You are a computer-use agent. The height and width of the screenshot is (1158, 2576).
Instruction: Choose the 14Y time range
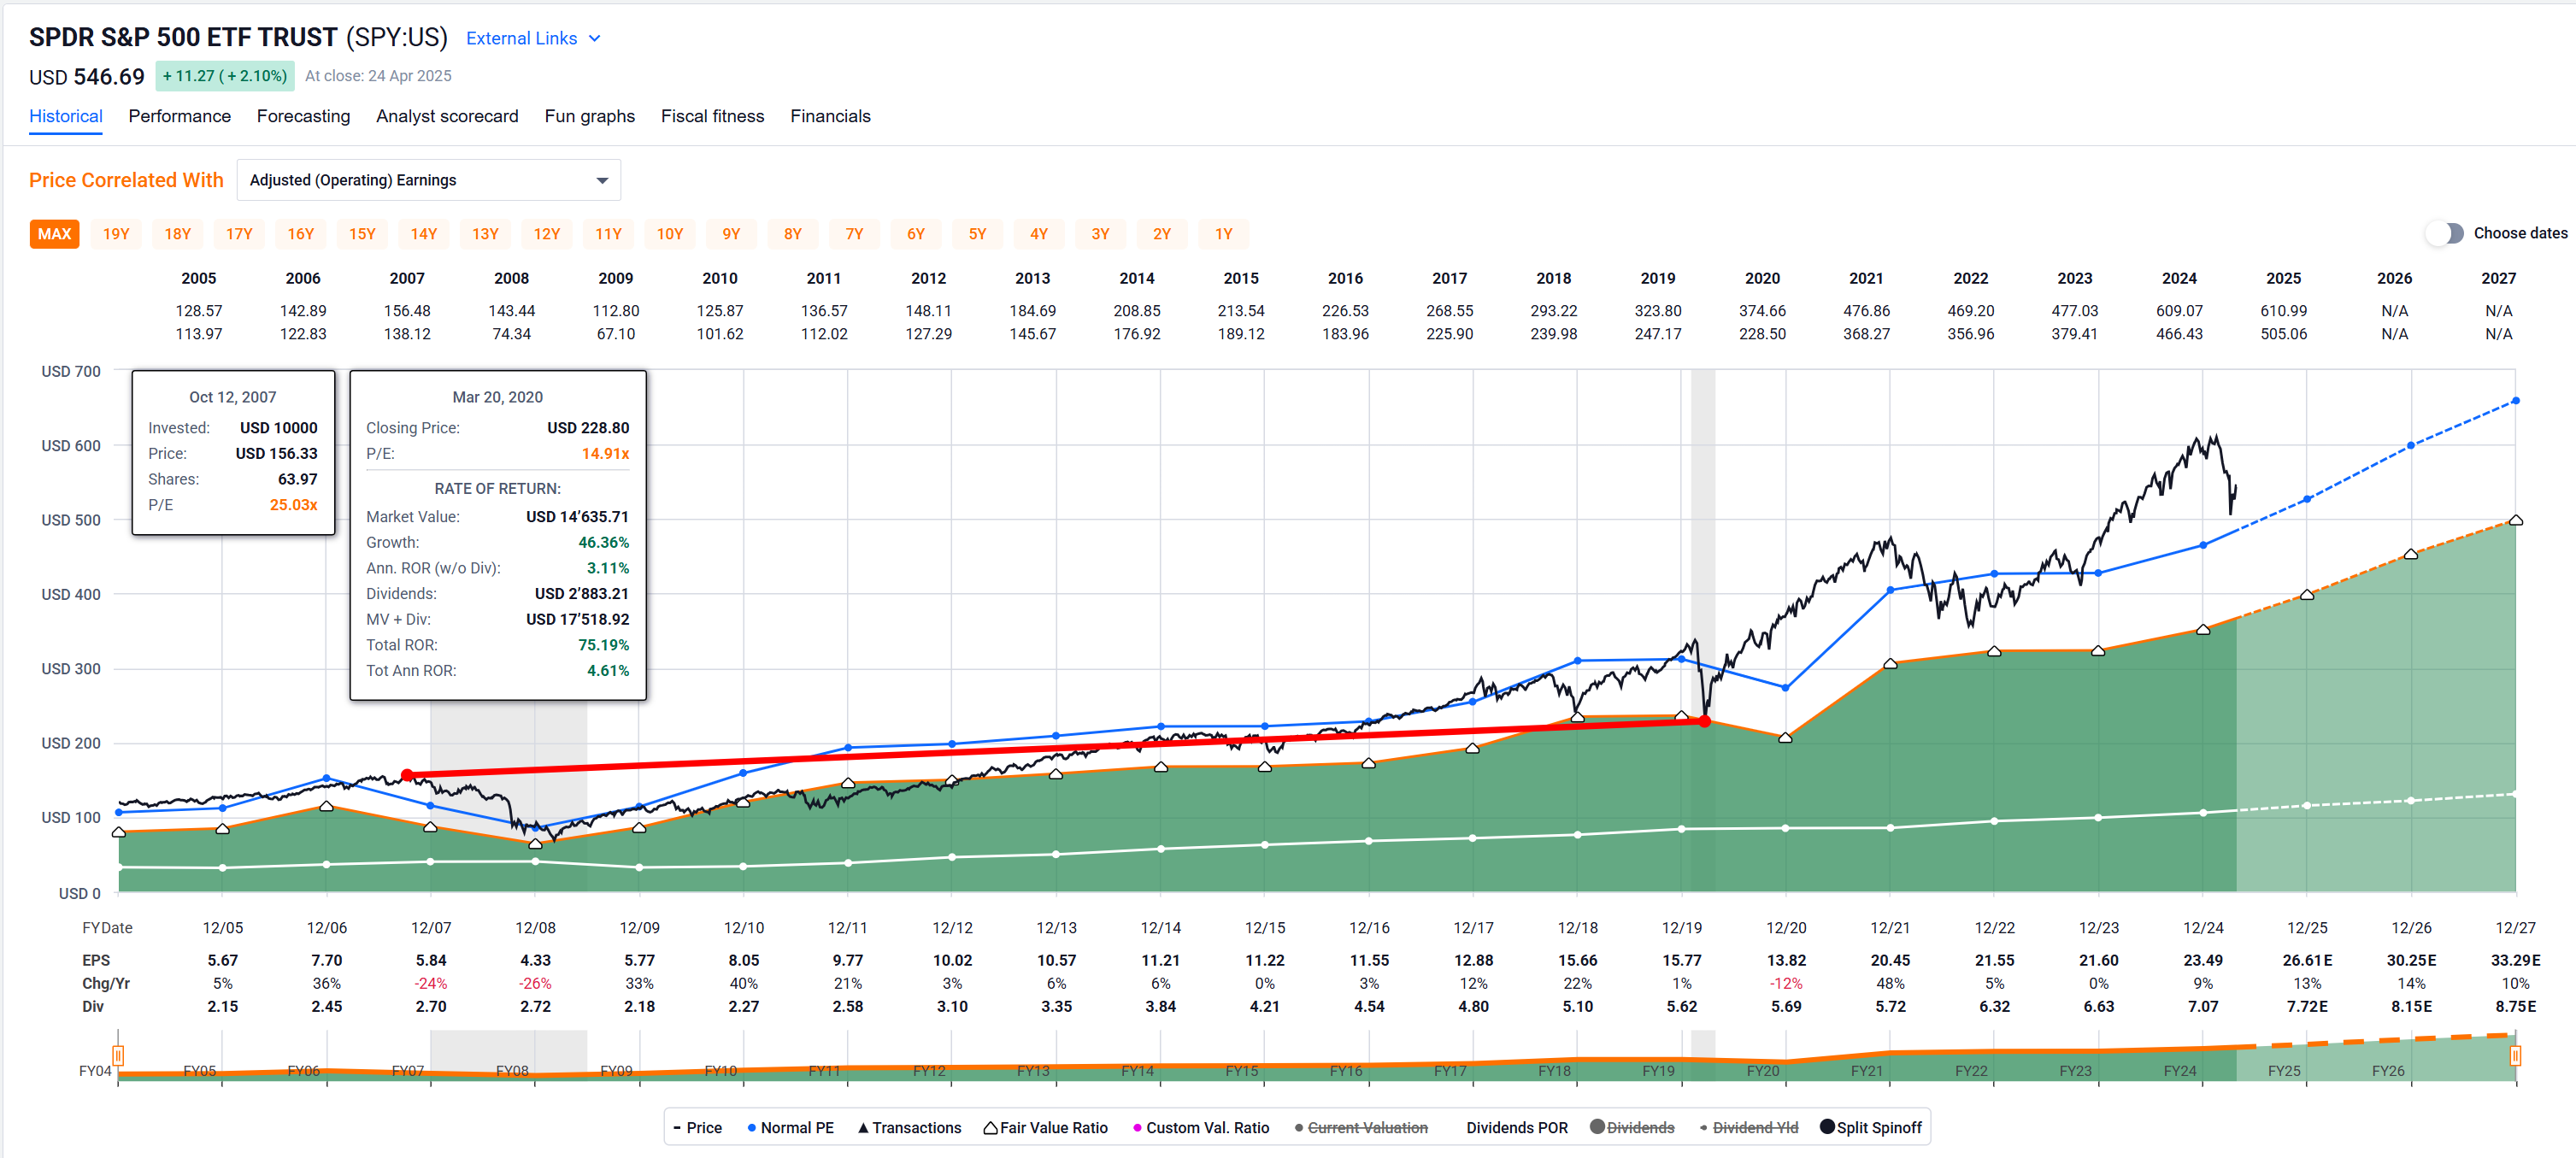[x=424, y=234]
